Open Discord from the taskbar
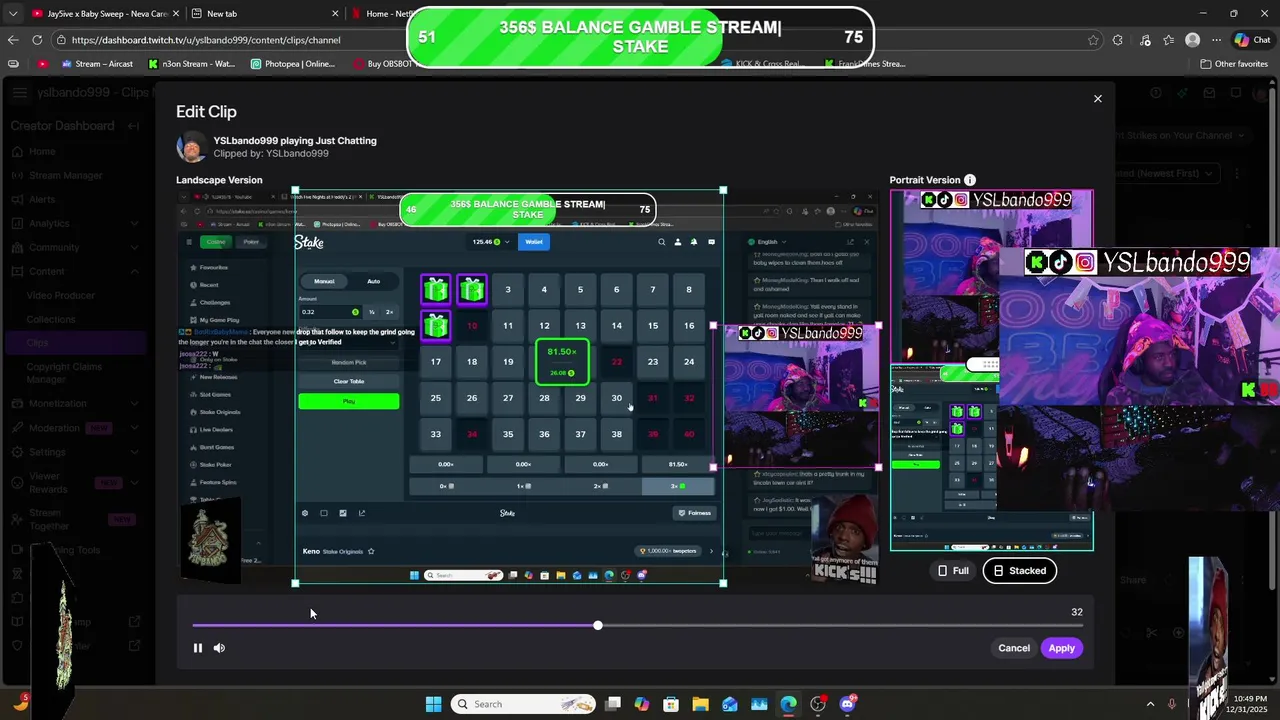 847,704
